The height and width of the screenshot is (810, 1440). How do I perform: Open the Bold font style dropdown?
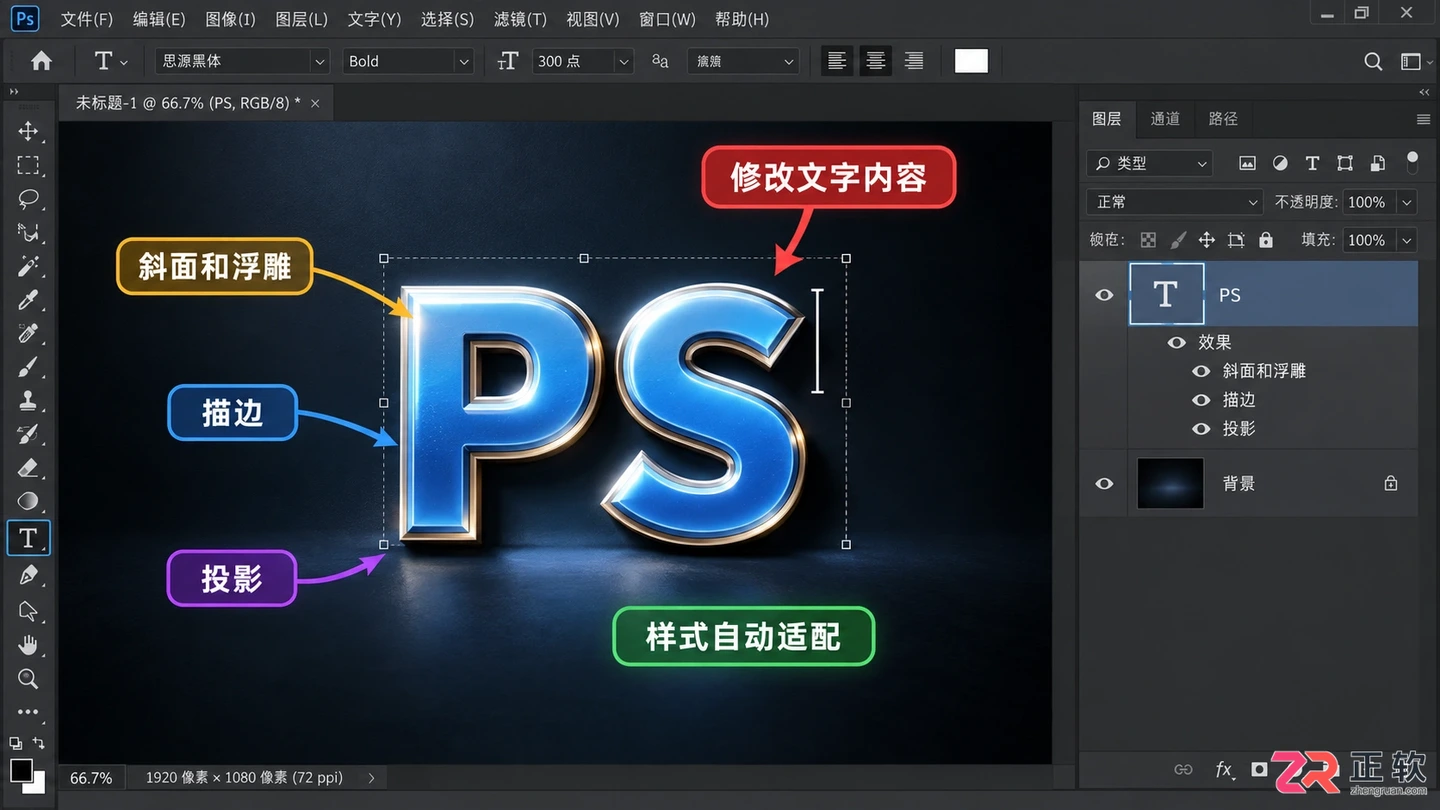click(407, 61)
